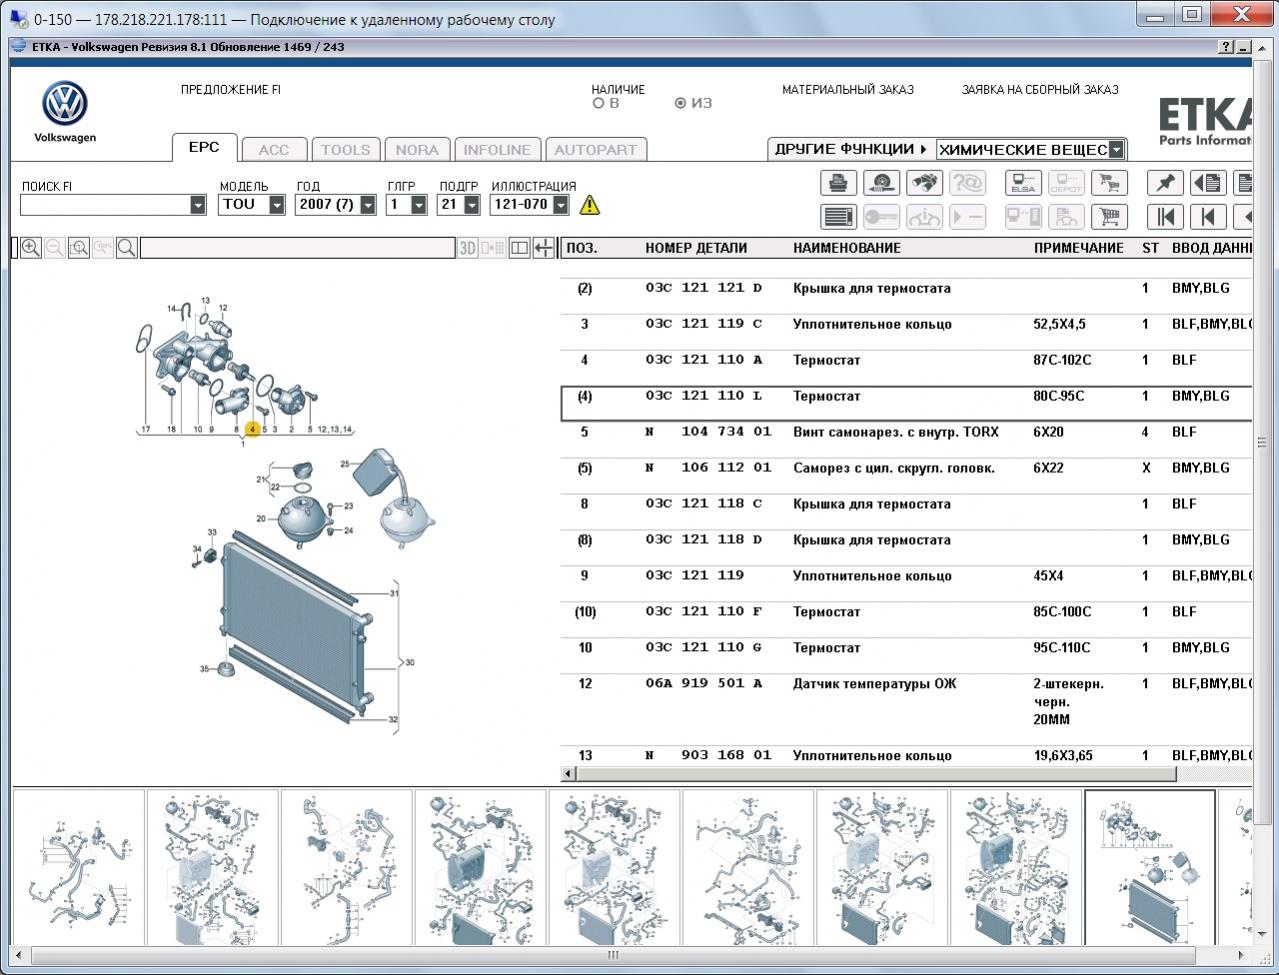
Task: Select the selected radiator thumbnail in strip
Action: click(x=1150, y=866)
